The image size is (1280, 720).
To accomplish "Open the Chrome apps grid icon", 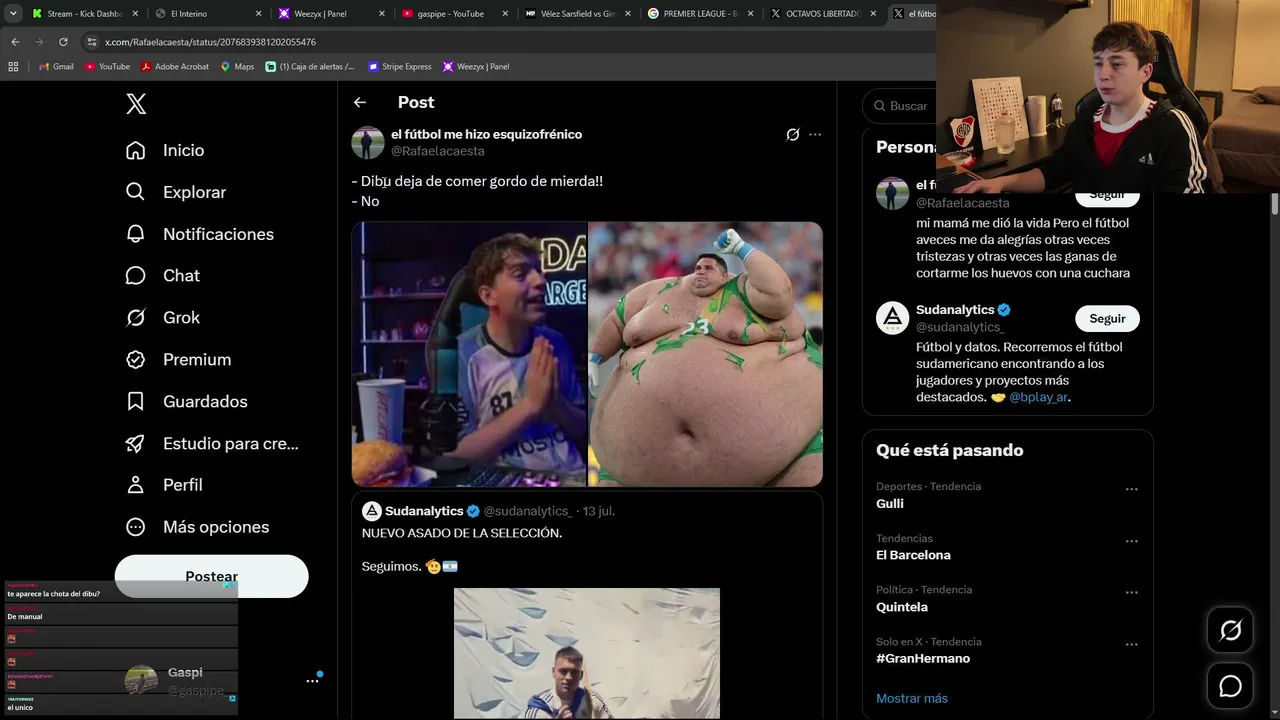I will pyautogui.click(x=13, y=67).
